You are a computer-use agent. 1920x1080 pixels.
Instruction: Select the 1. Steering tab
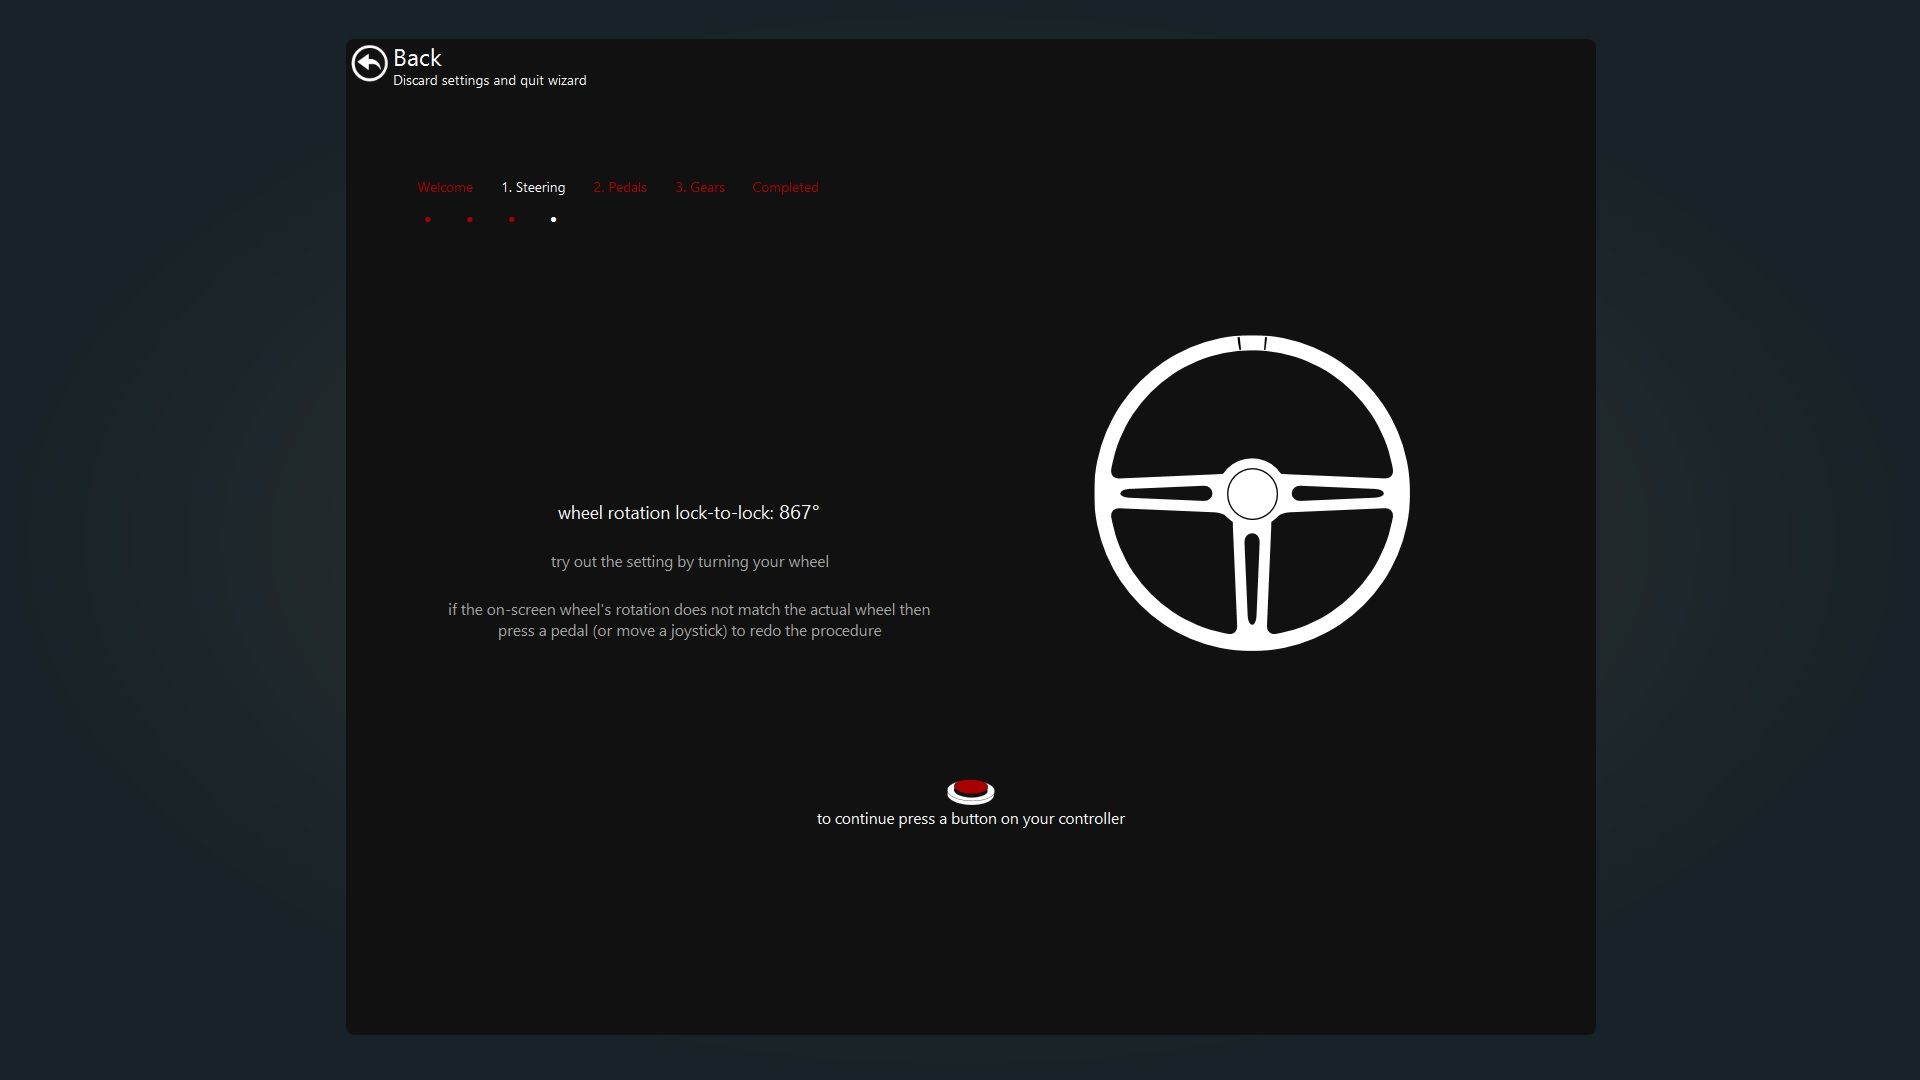533,187
